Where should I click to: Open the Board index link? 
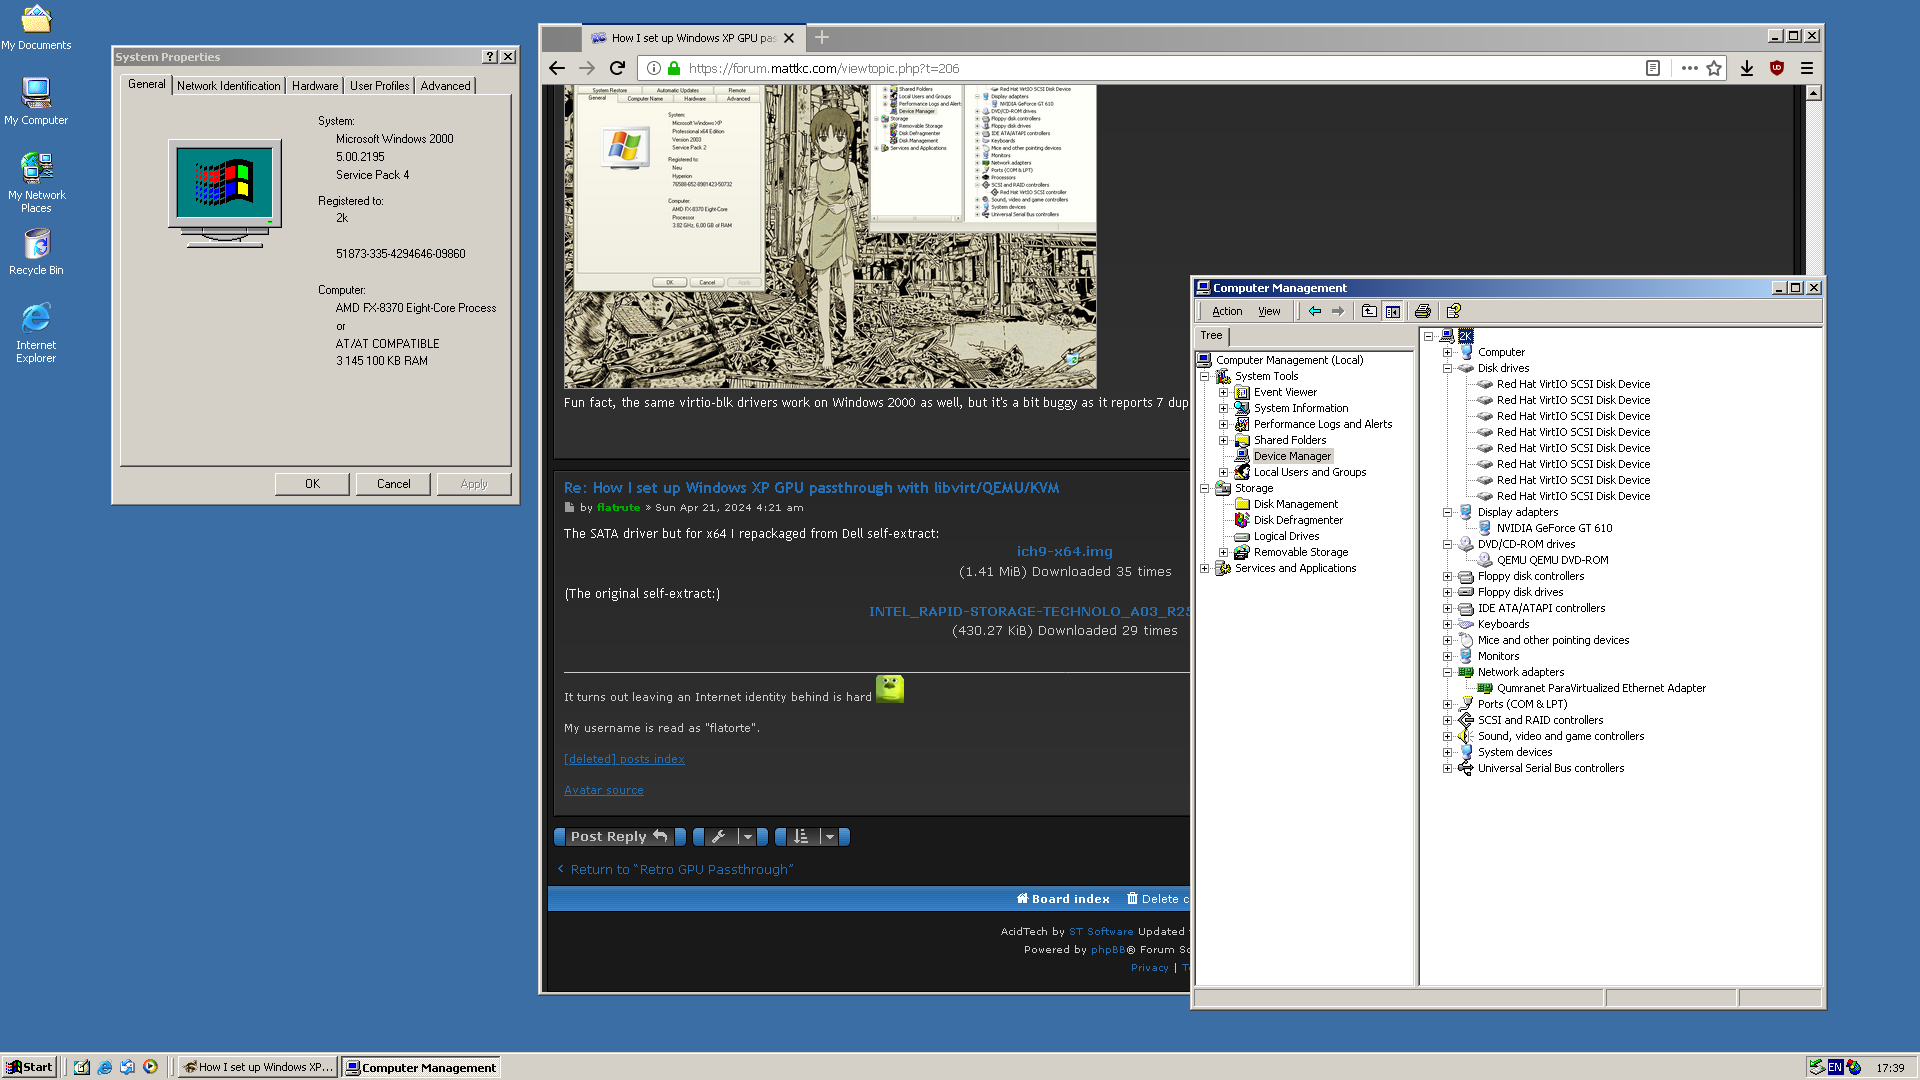[1063, 899]
